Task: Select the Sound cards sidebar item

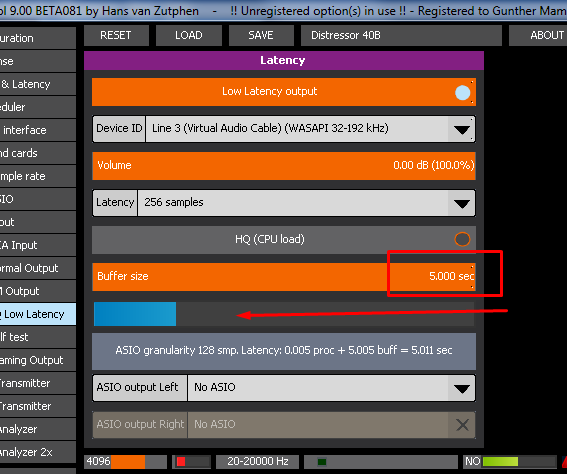Action: point(38,153)
